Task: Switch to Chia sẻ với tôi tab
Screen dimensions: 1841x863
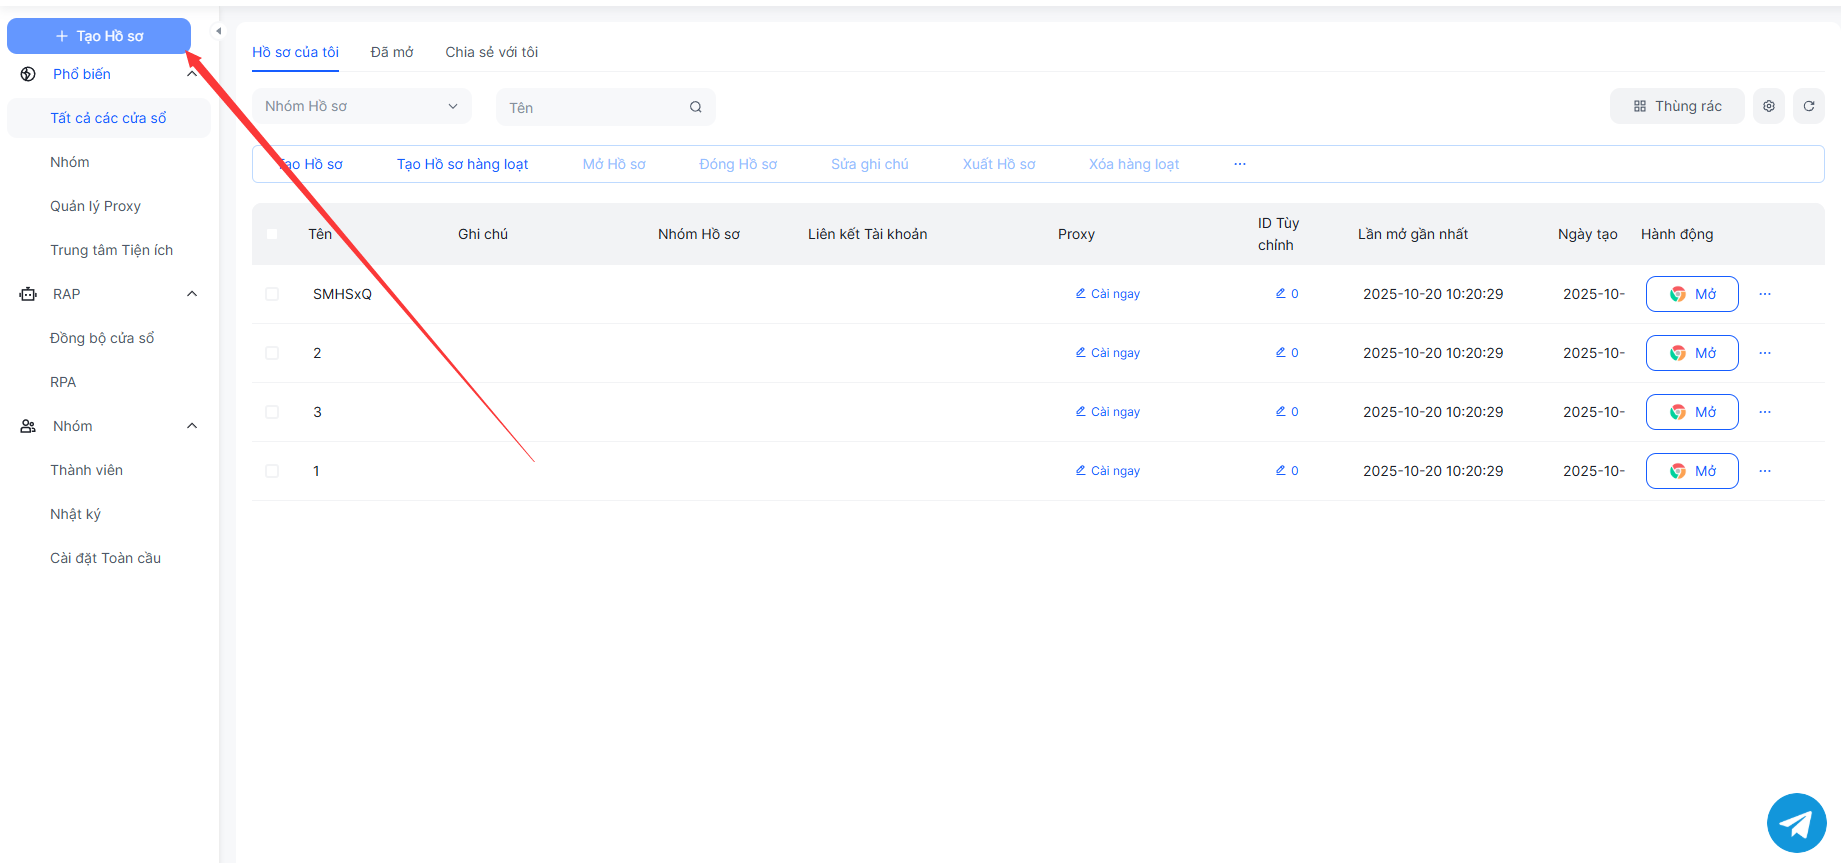Action: 491,52
